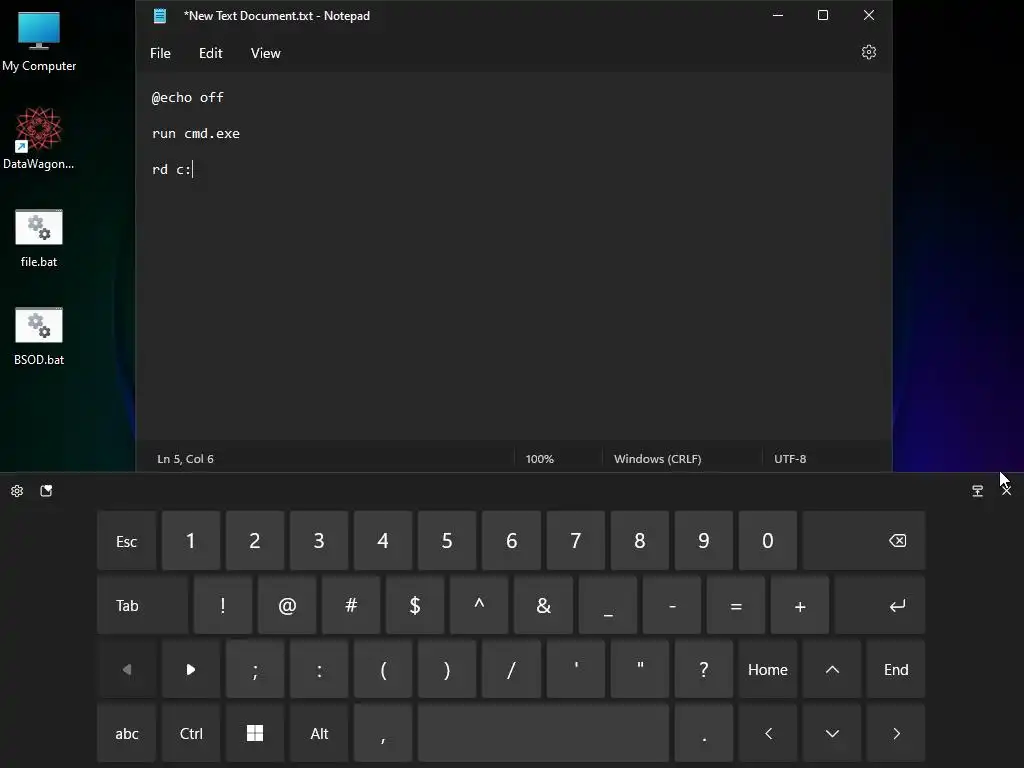Screen dimensions: 1024x768
Task: Switch keyboard to abc letters layout
Action: (127, 733)
